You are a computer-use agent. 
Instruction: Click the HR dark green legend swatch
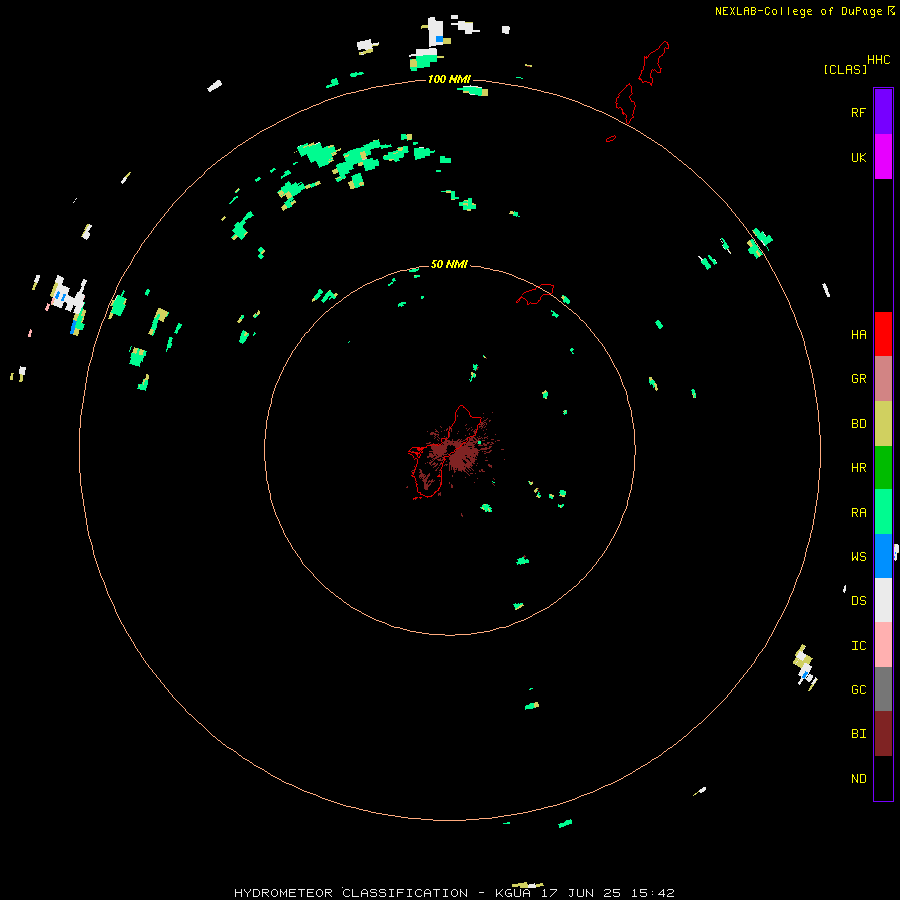click(883, 468)
